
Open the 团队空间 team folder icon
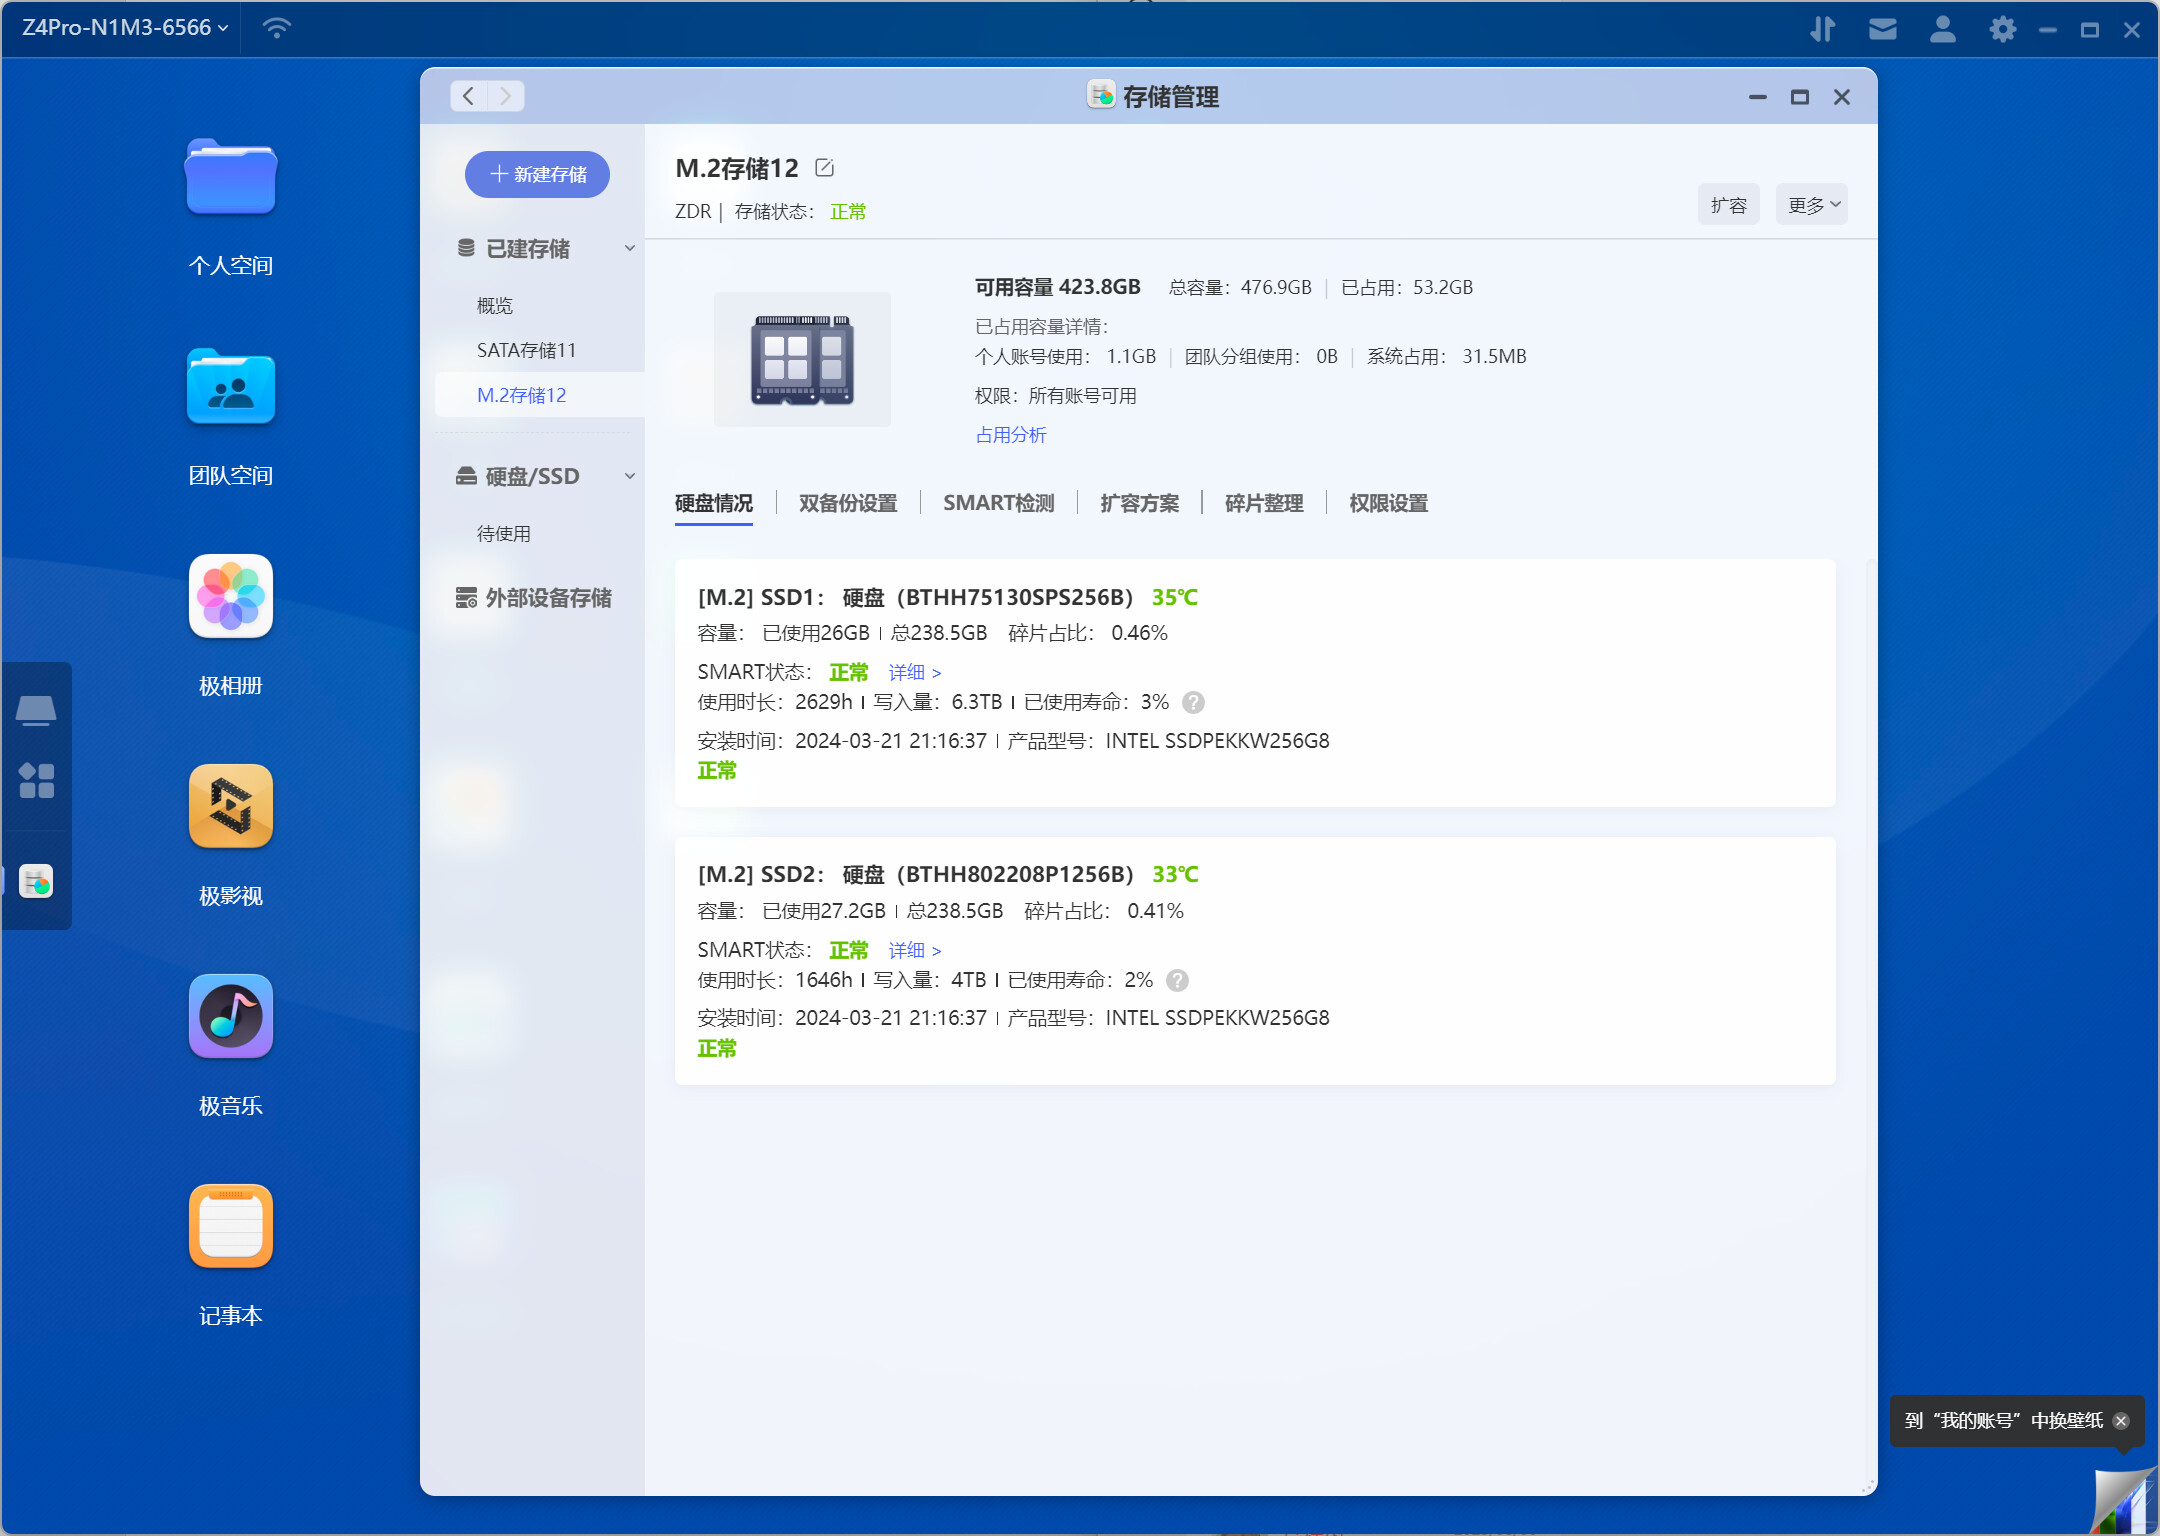(x=230, y=388)
